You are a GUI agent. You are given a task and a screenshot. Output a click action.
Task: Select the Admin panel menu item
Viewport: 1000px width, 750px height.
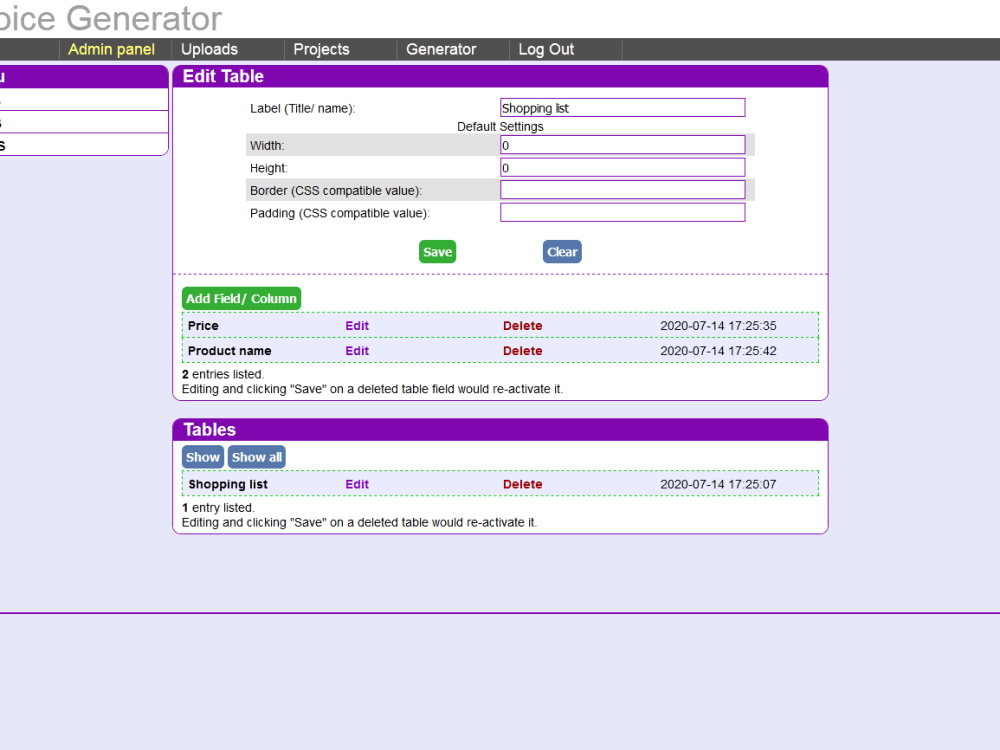(x=111, y=48)
